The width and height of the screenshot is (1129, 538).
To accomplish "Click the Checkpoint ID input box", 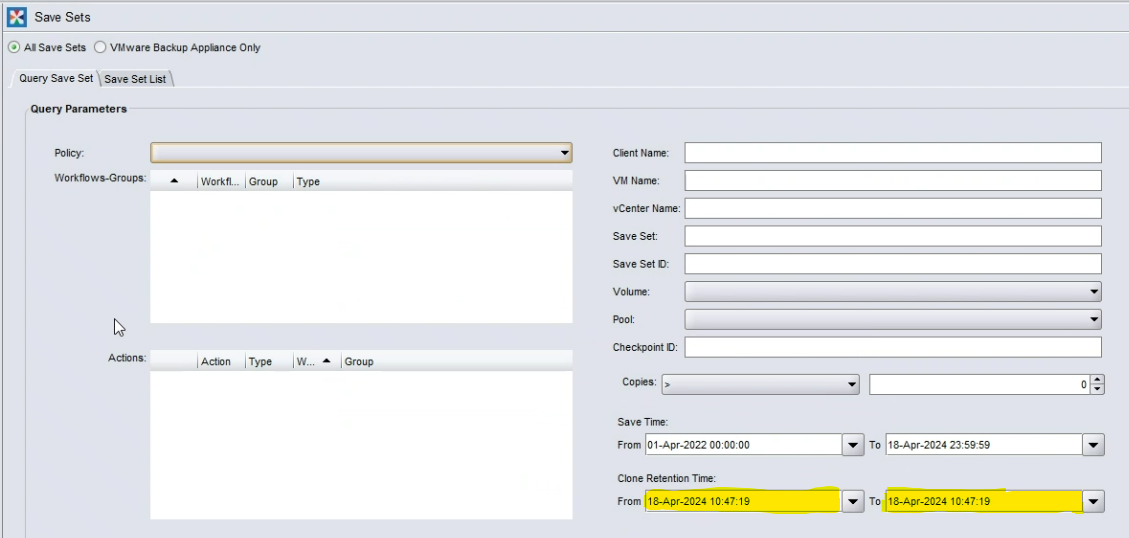I will (892, 347).
